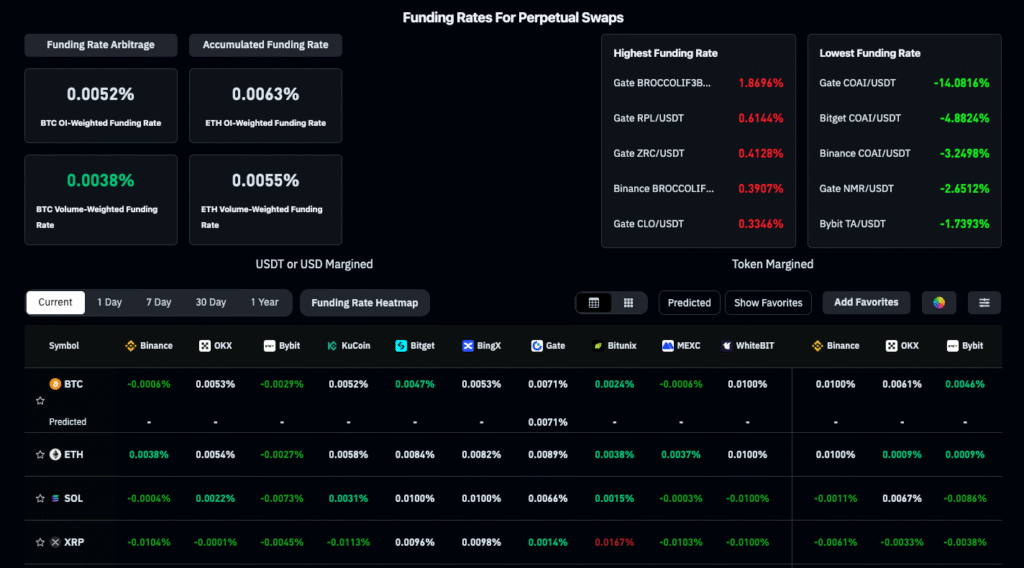Viewport: 1024px width, 568px height.
Task: Click token-margined Bybit logo in header
Action: 952,346
